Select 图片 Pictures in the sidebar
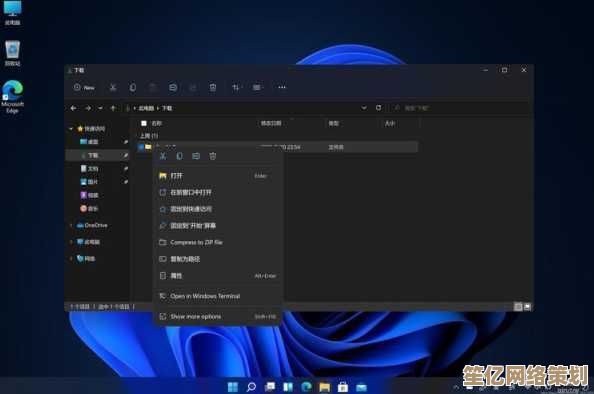Viewport: 594px width, 394px height. 89,182
